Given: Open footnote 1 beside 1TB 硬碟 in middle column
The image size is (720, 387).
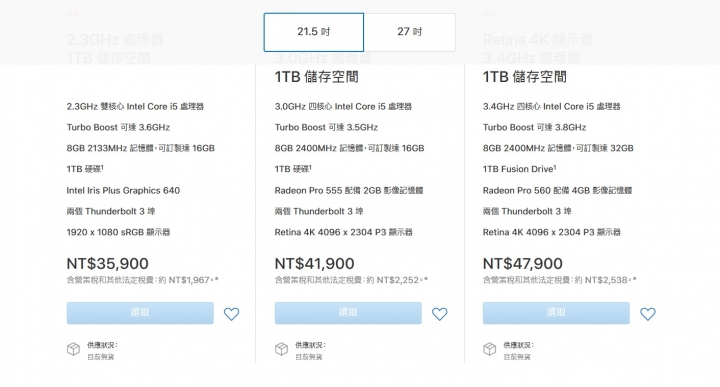Looking at the screenshot, I should (310, 167).
